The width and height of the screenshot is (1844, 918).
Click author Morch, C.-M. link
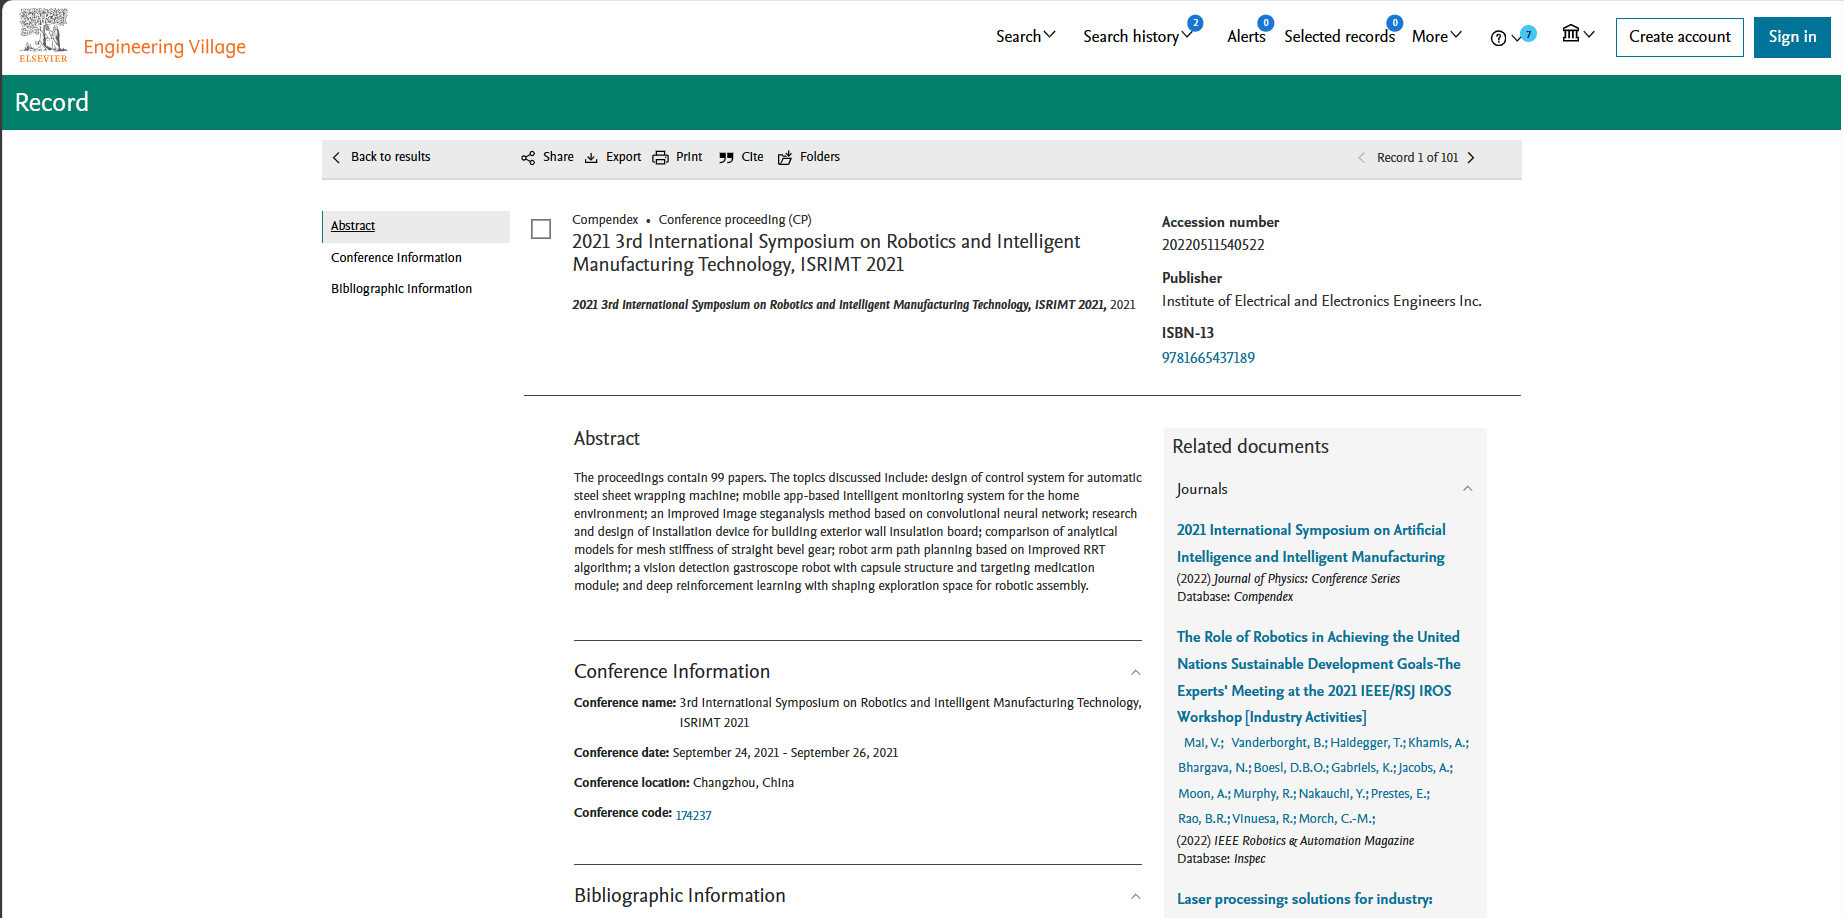pyautogui.click(x=1337, y=819)
